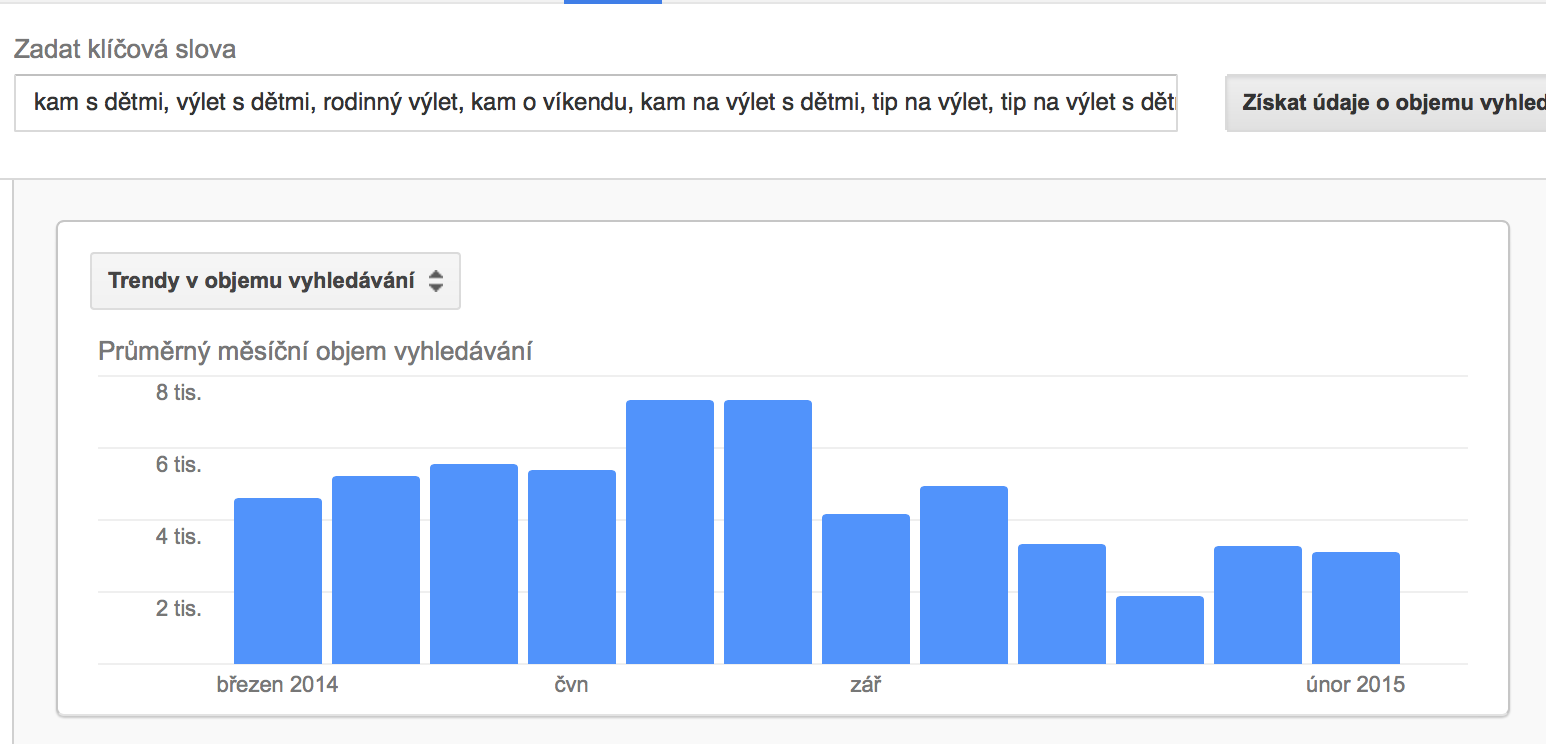Click the bar above the zář label
The image size is (1546, 744).
(x=866, y=589)
